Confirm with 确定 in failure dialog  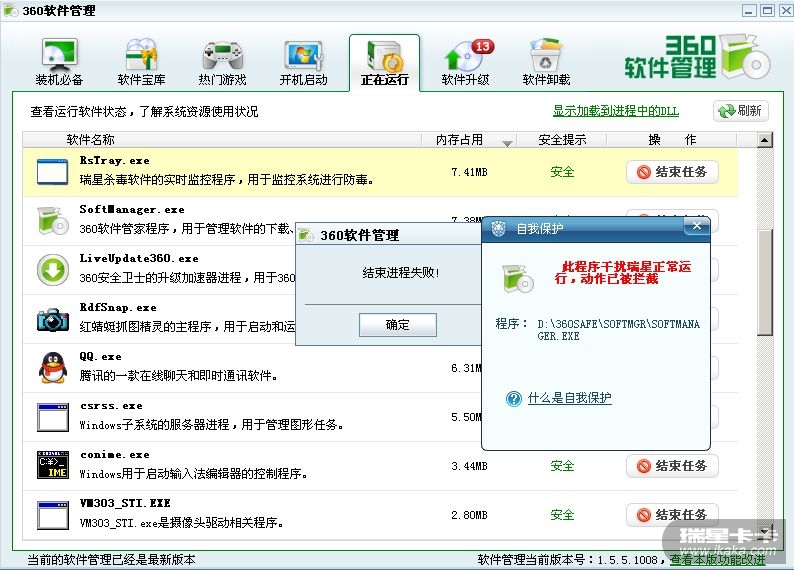[398, 324]
